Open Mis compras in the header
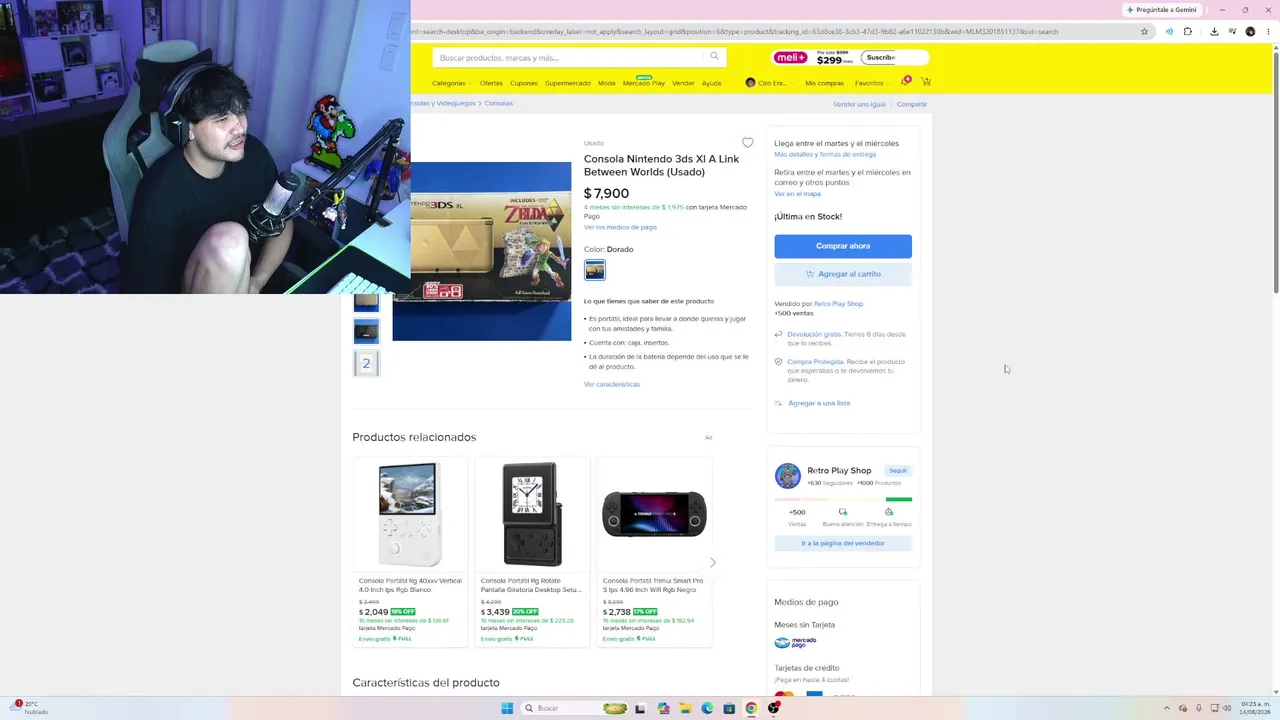1280x720 pixels. click(824, 83)
